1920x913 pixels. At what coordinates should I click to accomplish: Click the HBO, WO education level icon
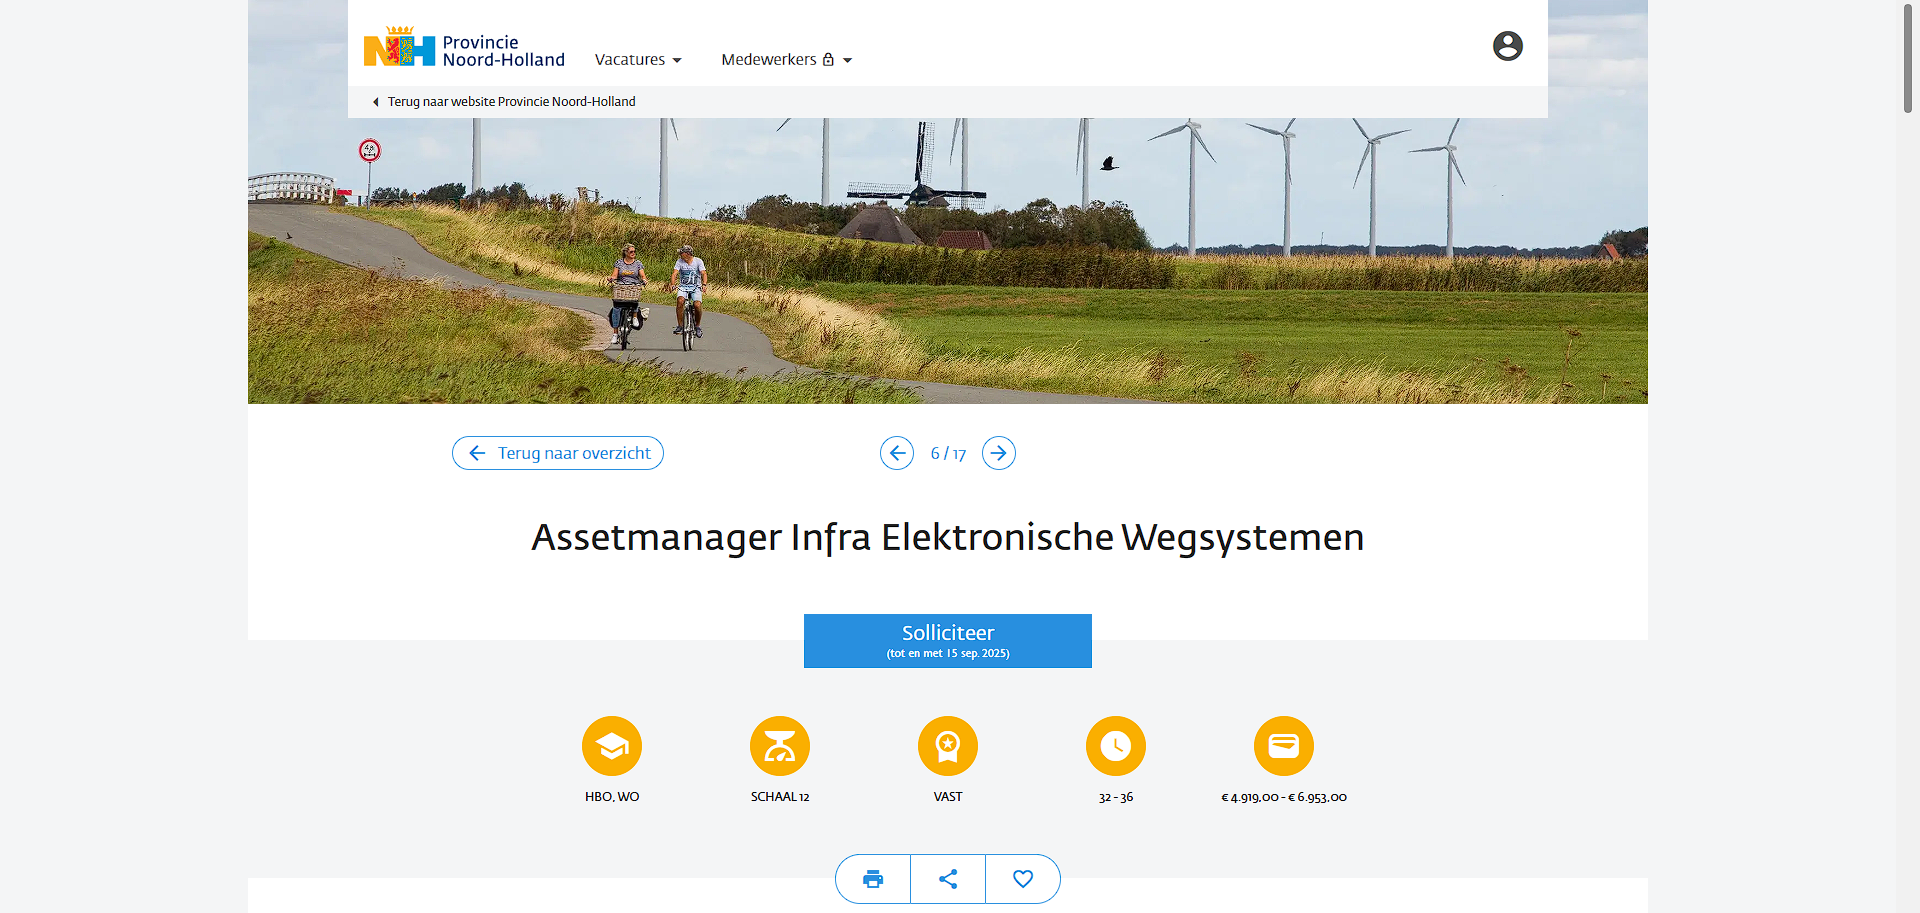[612, 746]
